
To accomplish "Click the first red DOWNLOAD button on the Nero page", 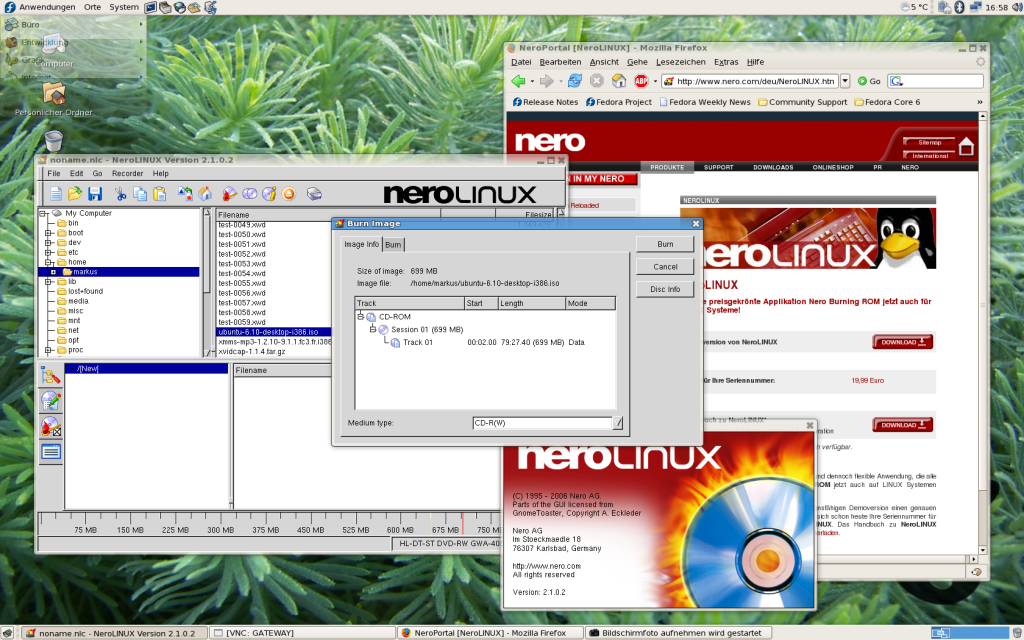I will 902,342.
